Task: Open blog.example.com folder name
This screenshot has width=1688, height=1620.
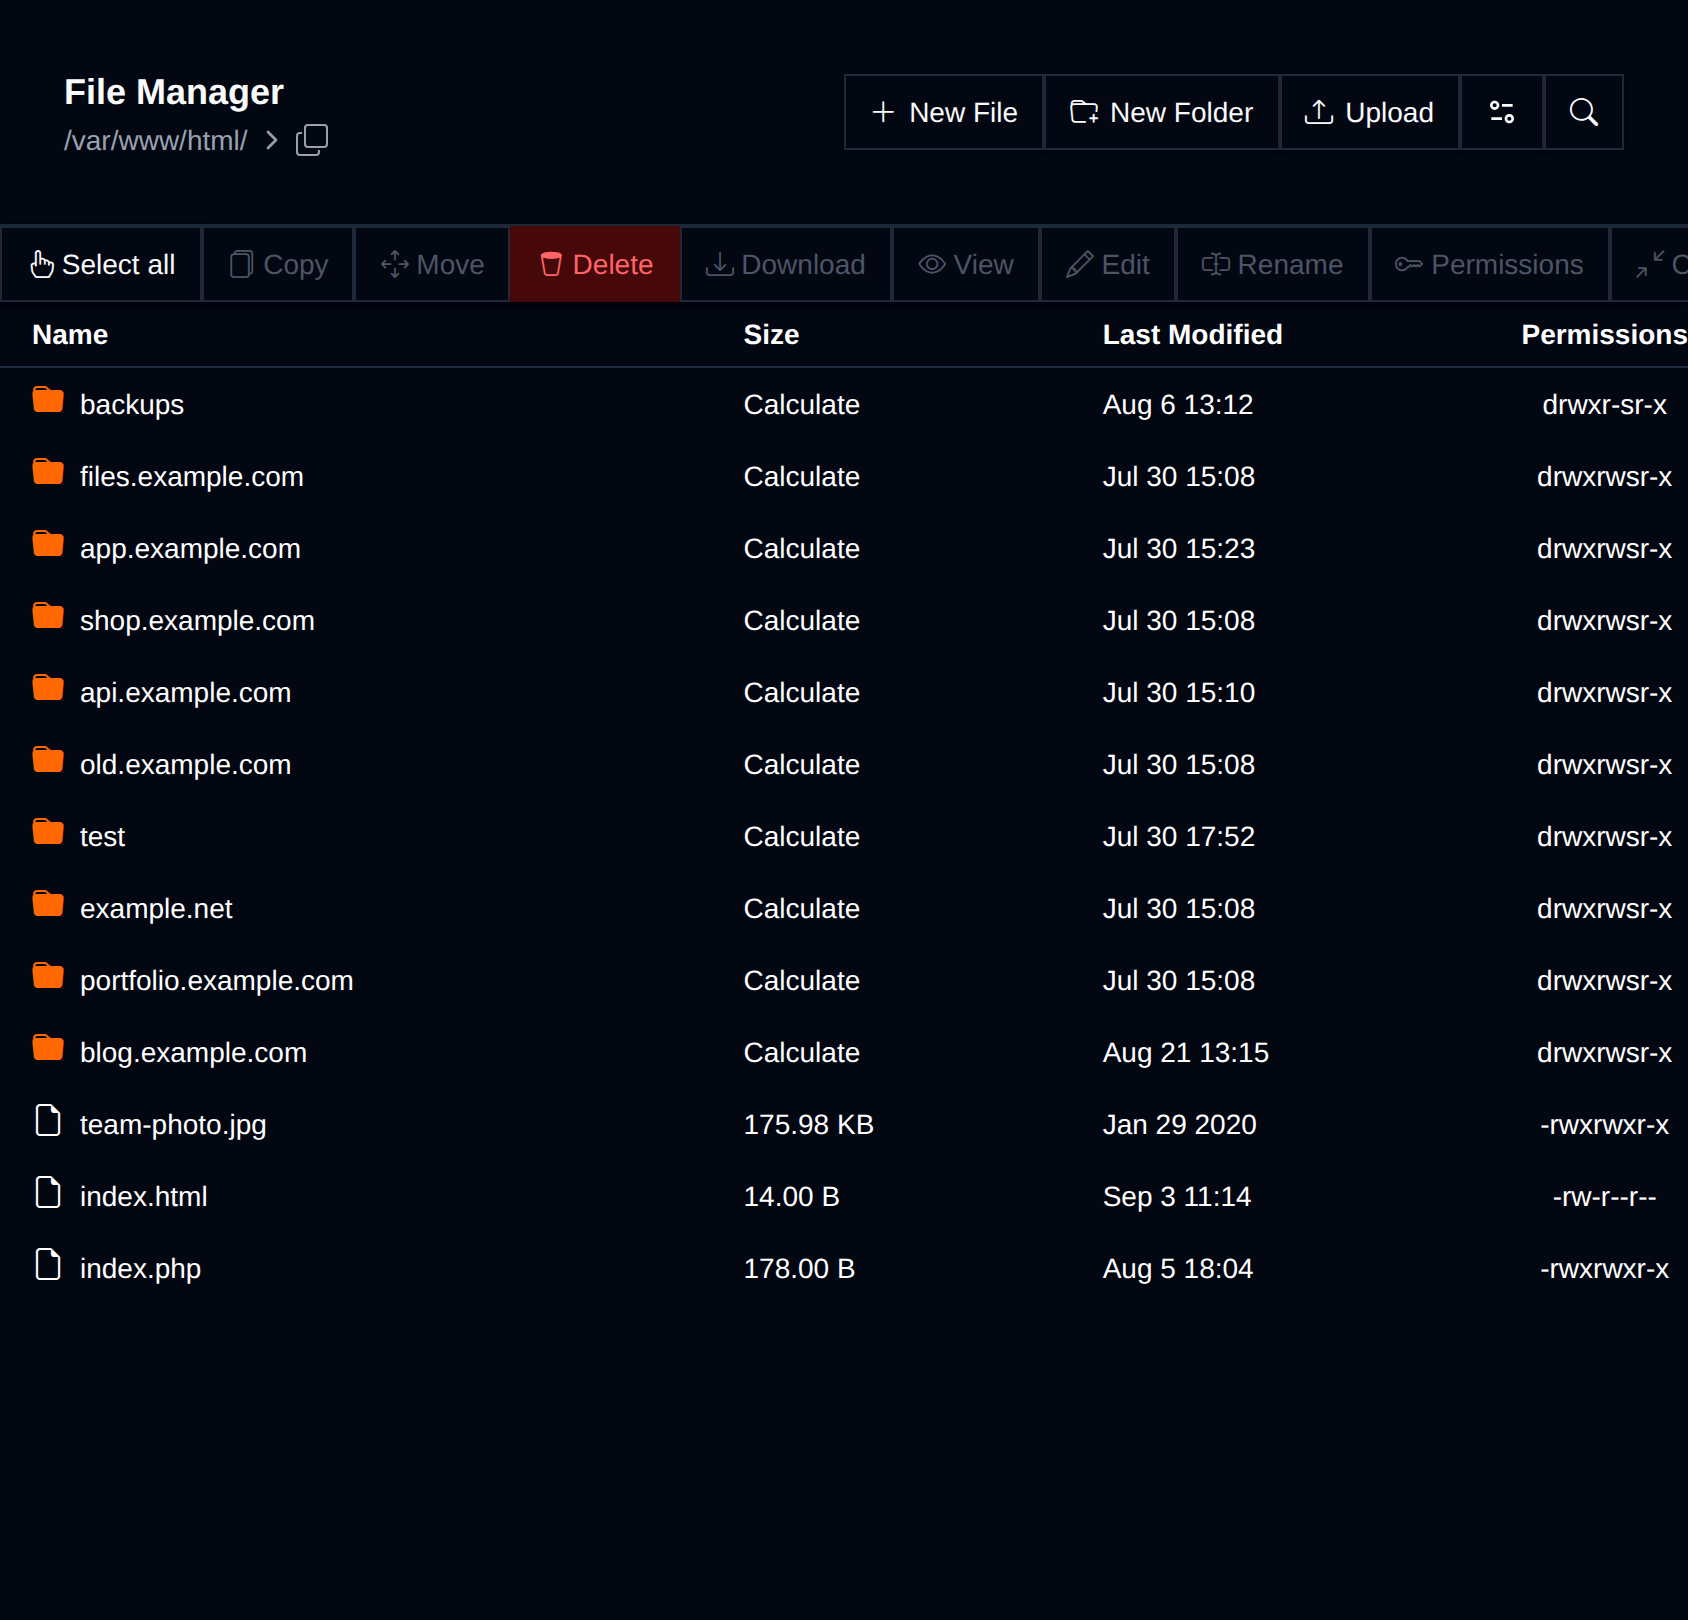Action: tap(193, 1053)
